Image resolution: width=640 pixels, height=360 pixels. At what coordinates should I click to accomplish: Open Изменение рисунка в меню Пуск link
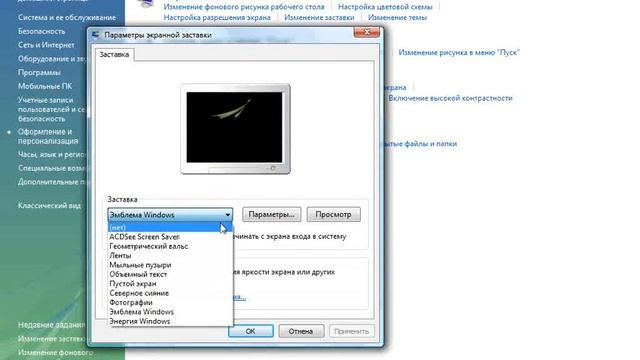459,53
